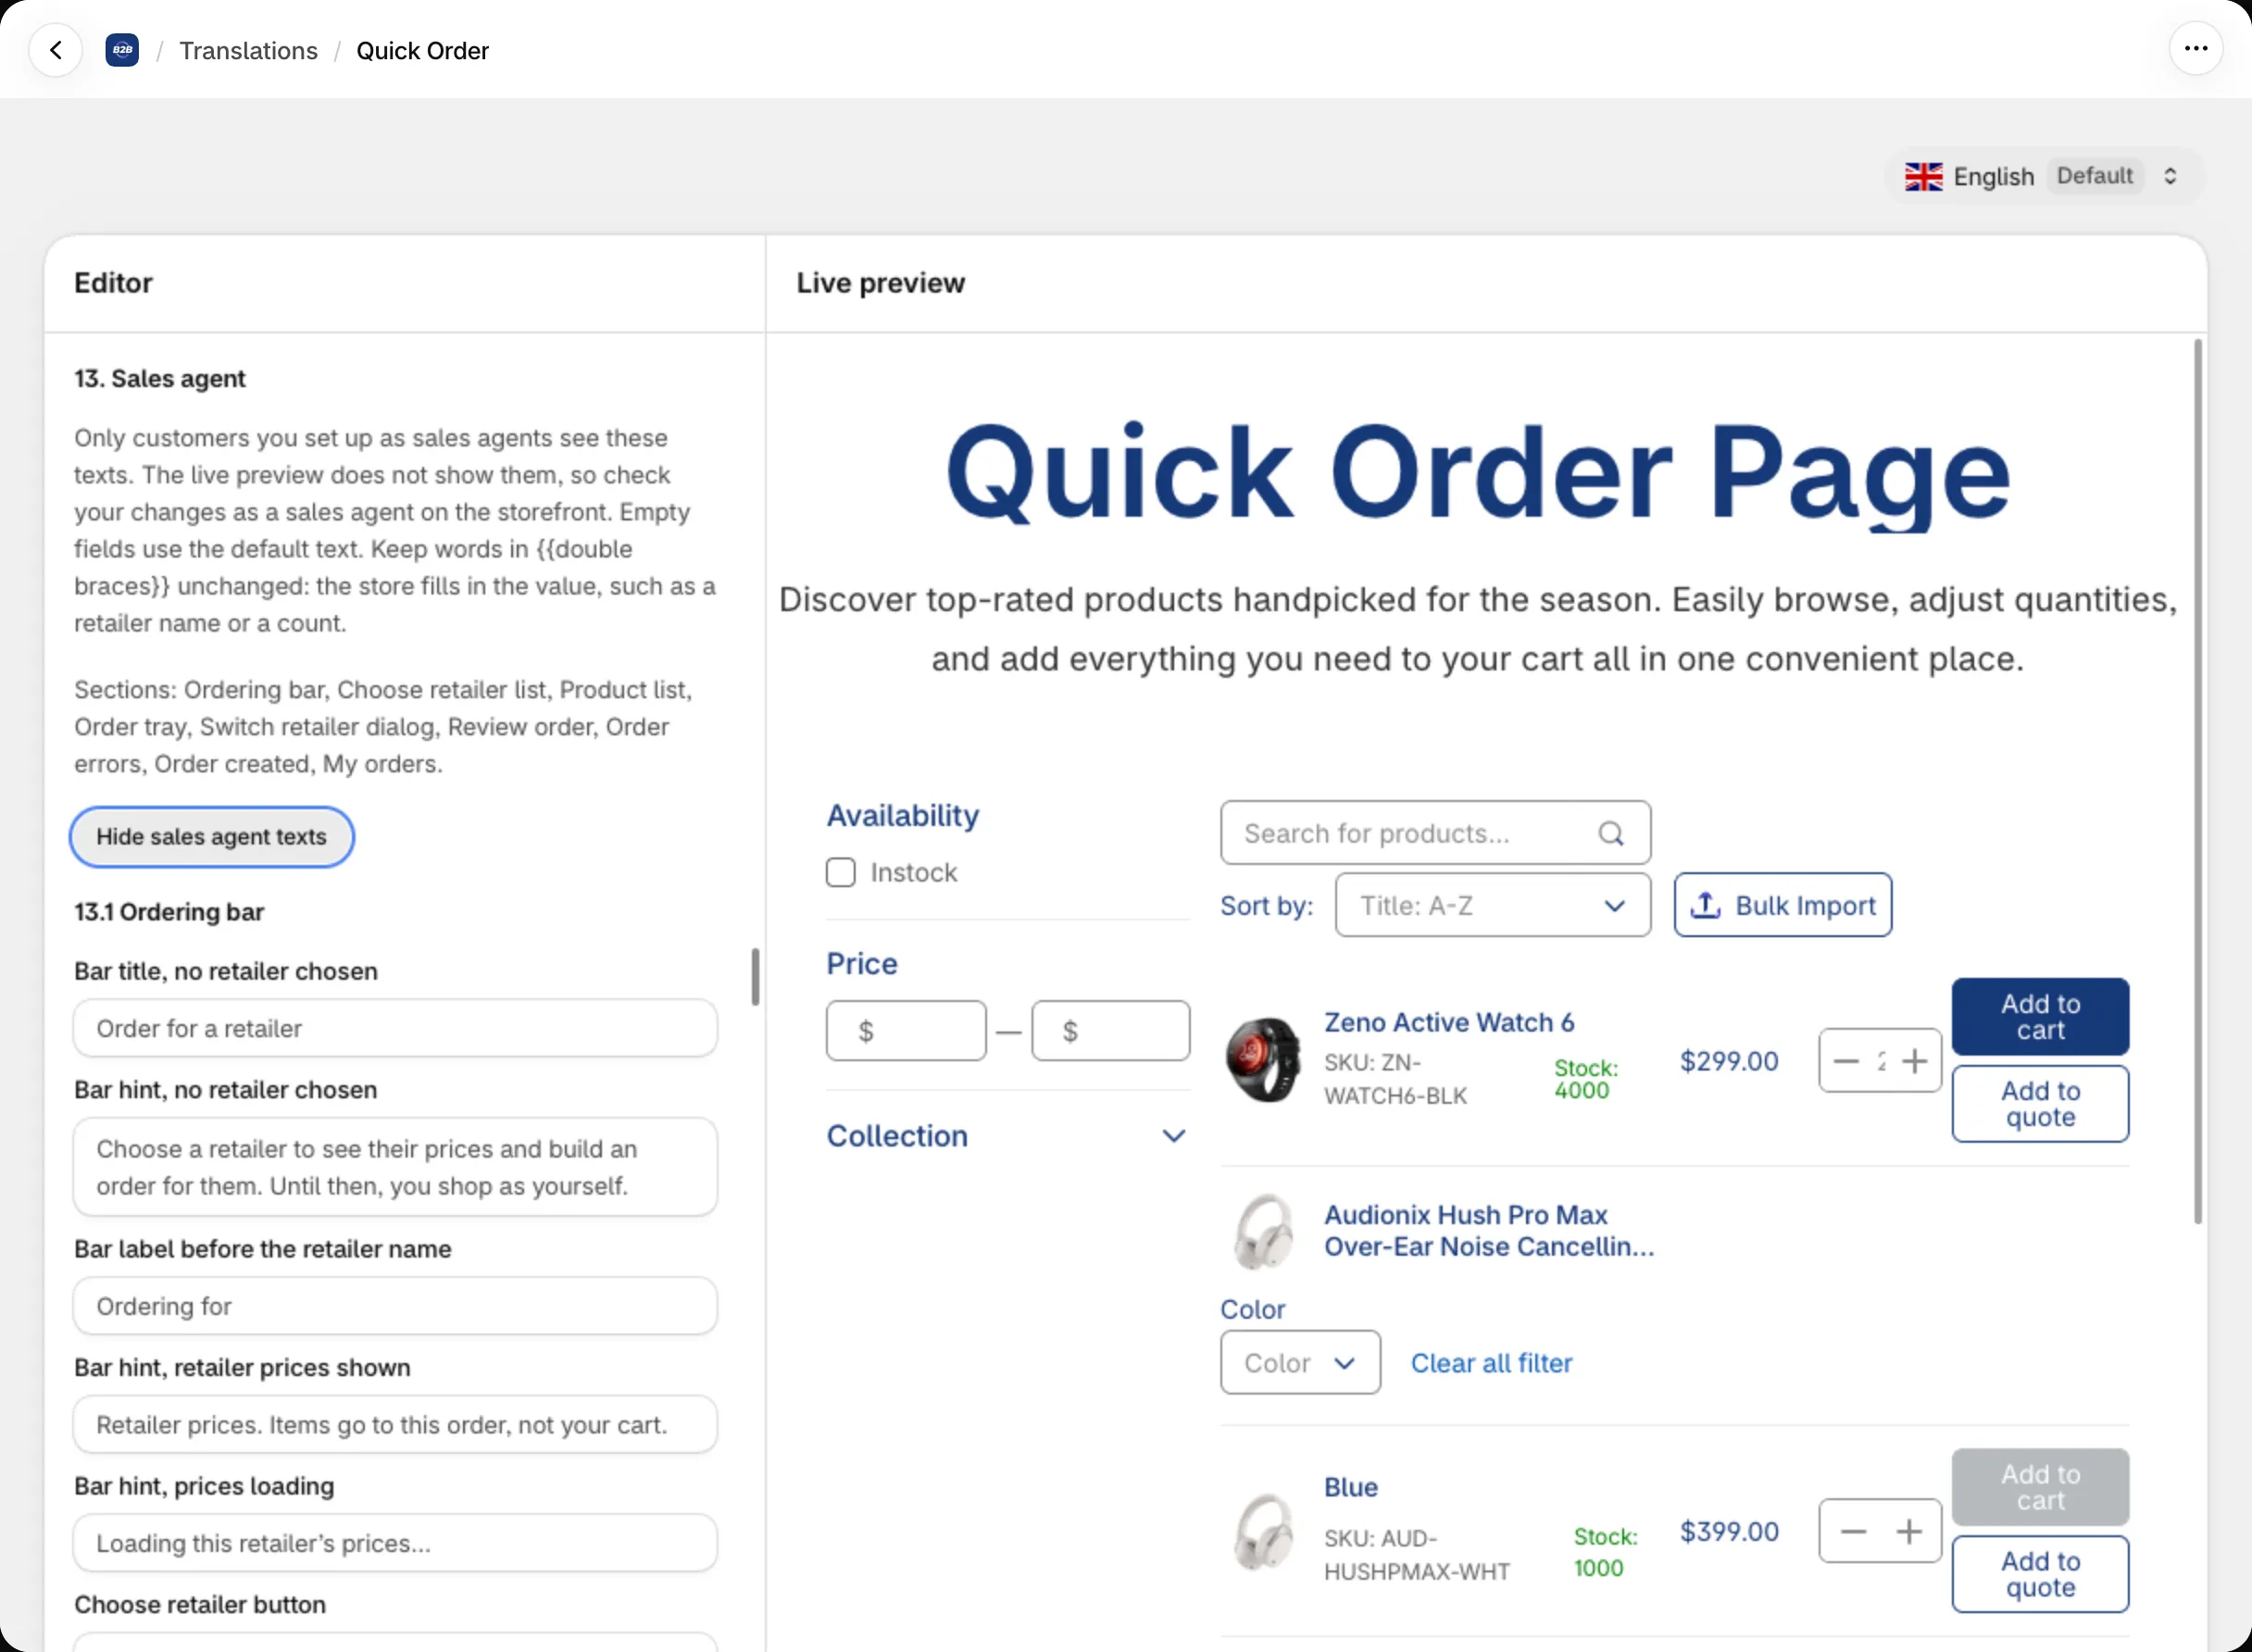
Task: Go to Translations breadcrumb
Action: tap(248, 51)
